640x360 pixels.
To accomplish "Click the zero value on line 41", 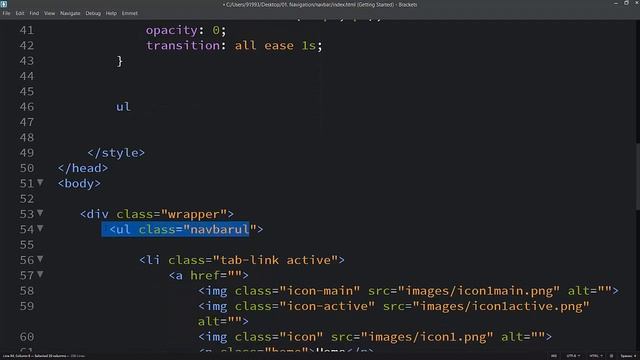I will click(x=216, y=30).
